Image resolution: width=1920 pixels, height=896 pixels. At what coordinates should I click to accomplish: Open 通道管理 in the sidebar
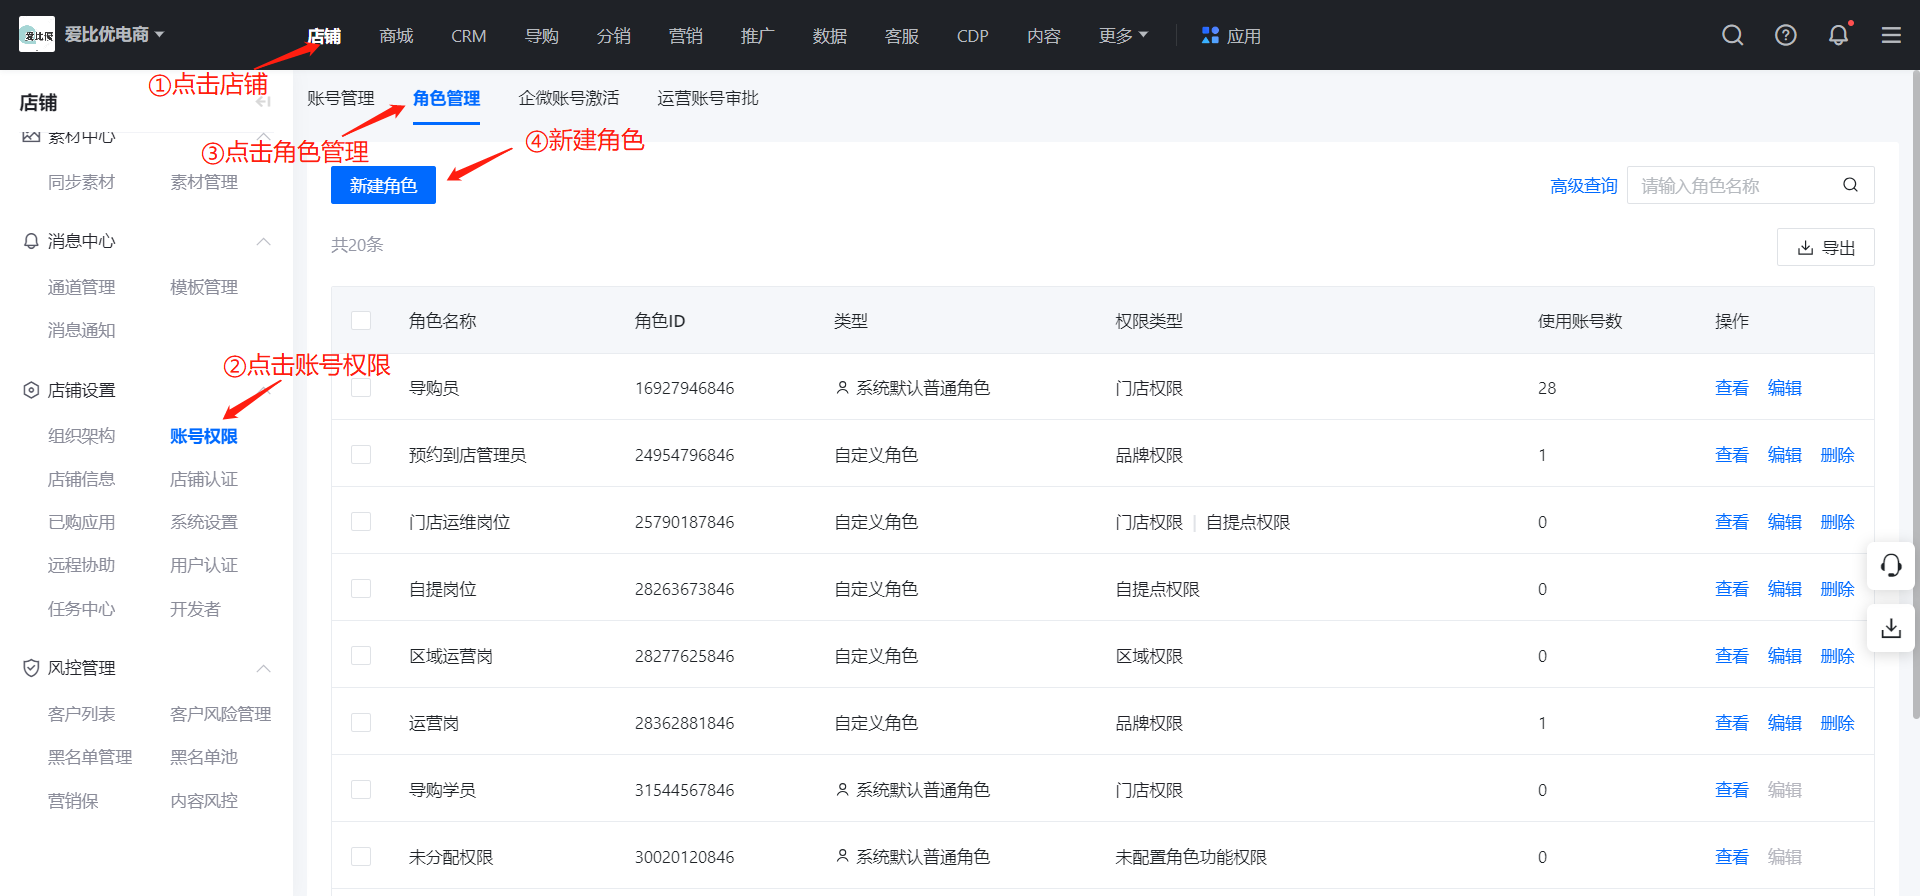coord(81,287)
